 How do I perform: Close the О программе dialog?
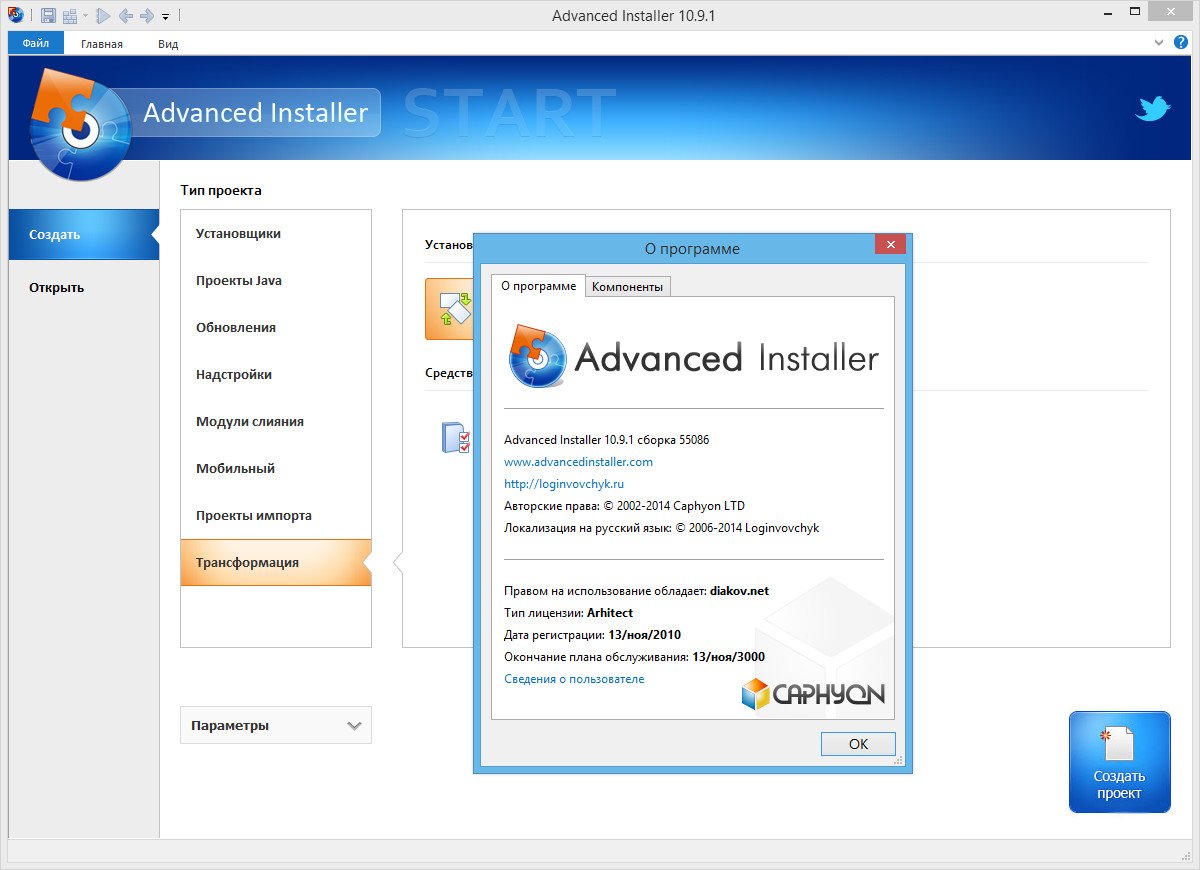tap(890, 244)
